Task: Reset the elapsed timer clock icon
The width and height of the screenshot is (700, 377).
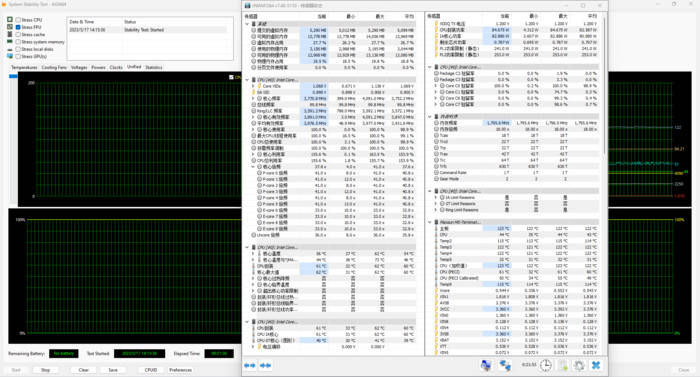Action: (546, 365)
